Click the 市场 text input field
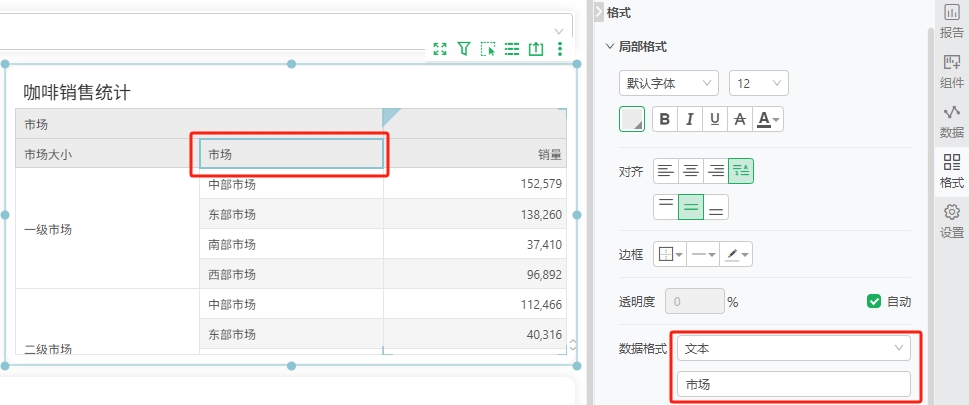The height and width of the screenshot is (405, 969). (x=794, y=384)
